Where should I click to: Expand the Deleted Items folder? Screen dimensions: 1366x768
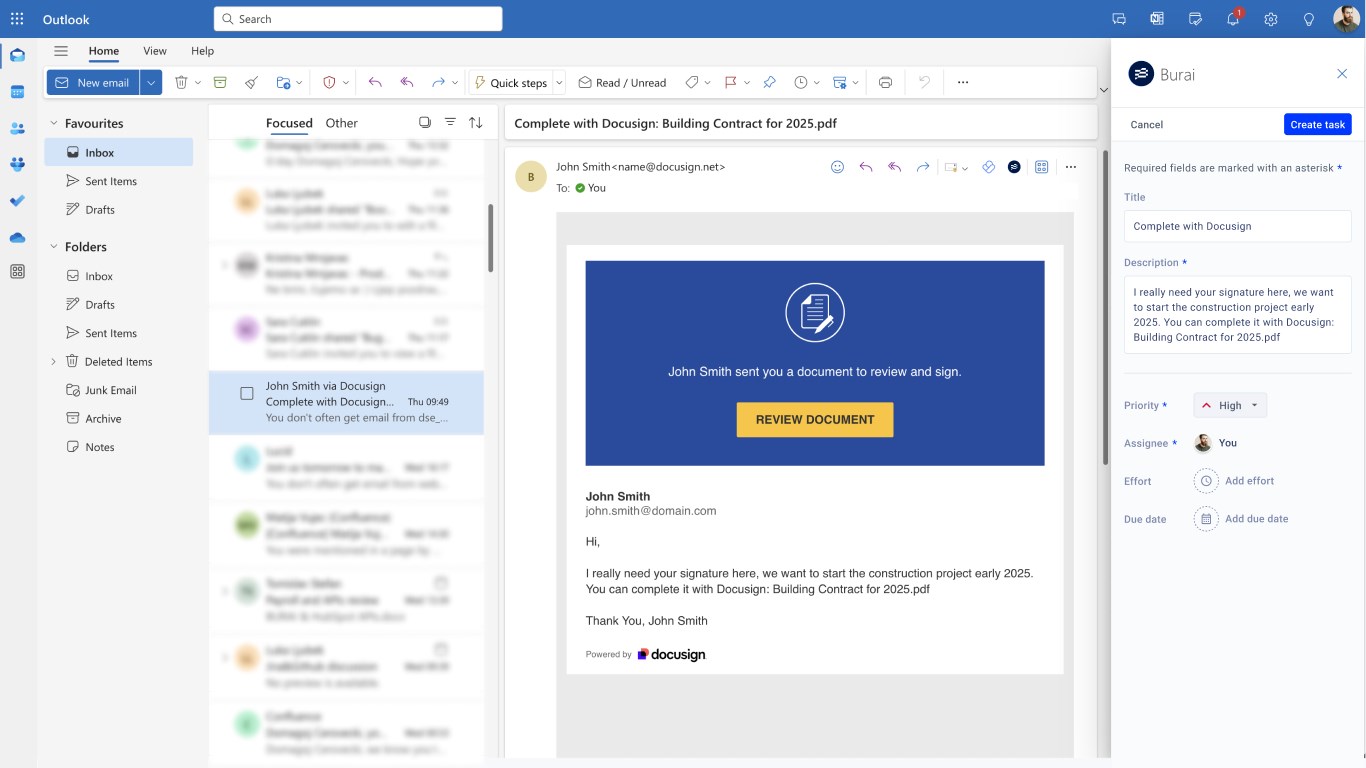tap(54, 362)
